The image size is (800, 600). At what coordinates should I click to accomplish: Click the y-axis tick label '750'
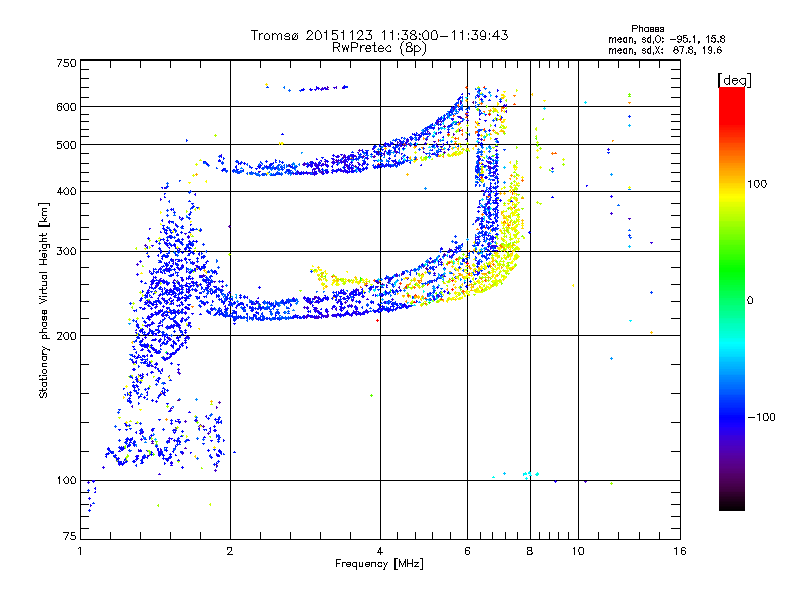coord(67,63)
